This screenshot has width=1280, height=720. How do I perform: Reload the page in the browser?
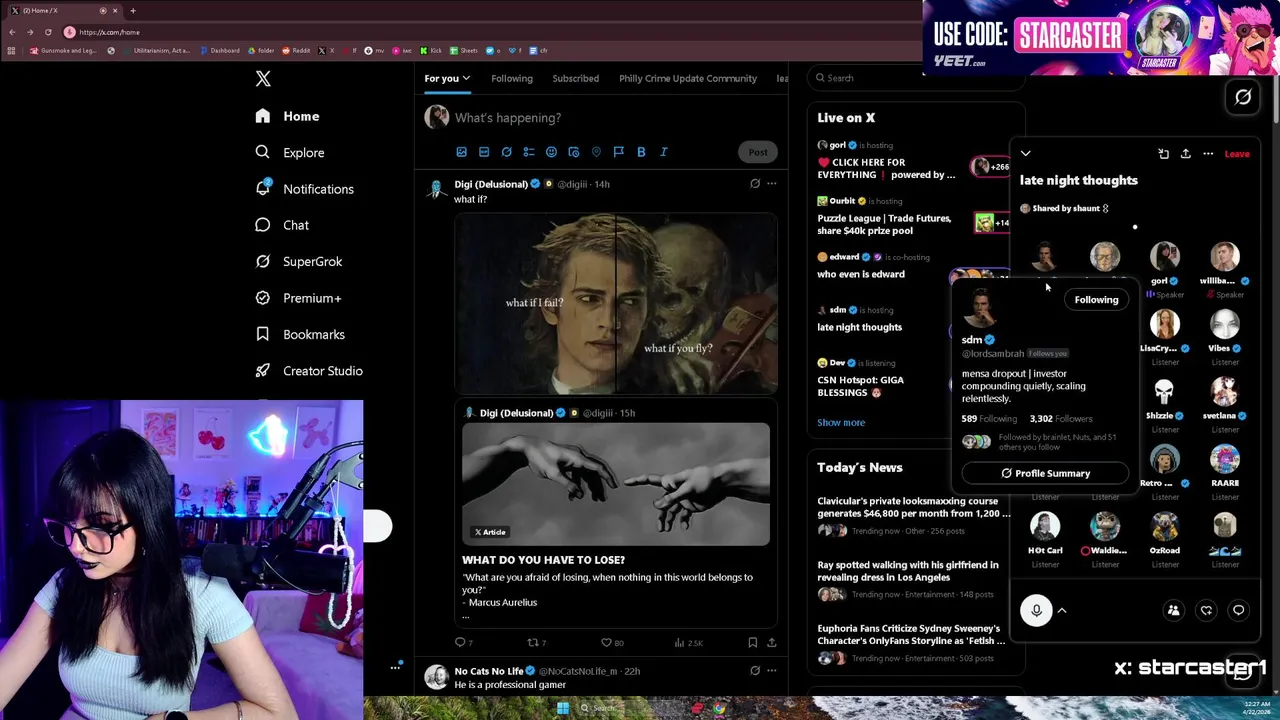click(48, 32)
